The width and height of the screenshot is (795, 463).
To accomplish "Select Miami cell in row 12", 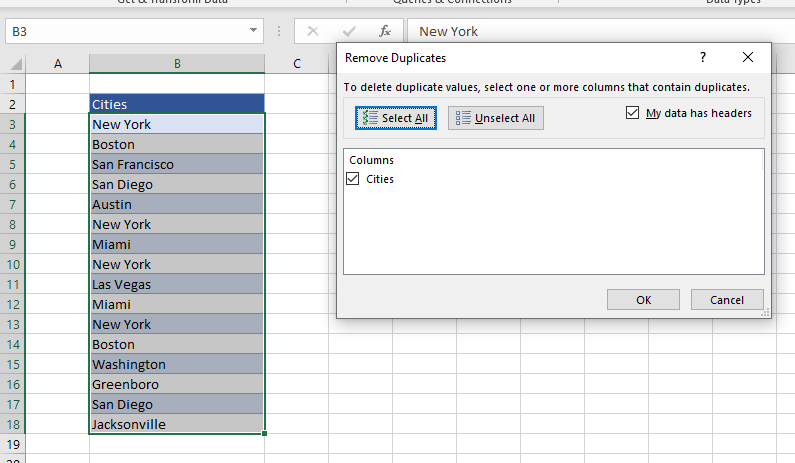I will coord(177,304).
